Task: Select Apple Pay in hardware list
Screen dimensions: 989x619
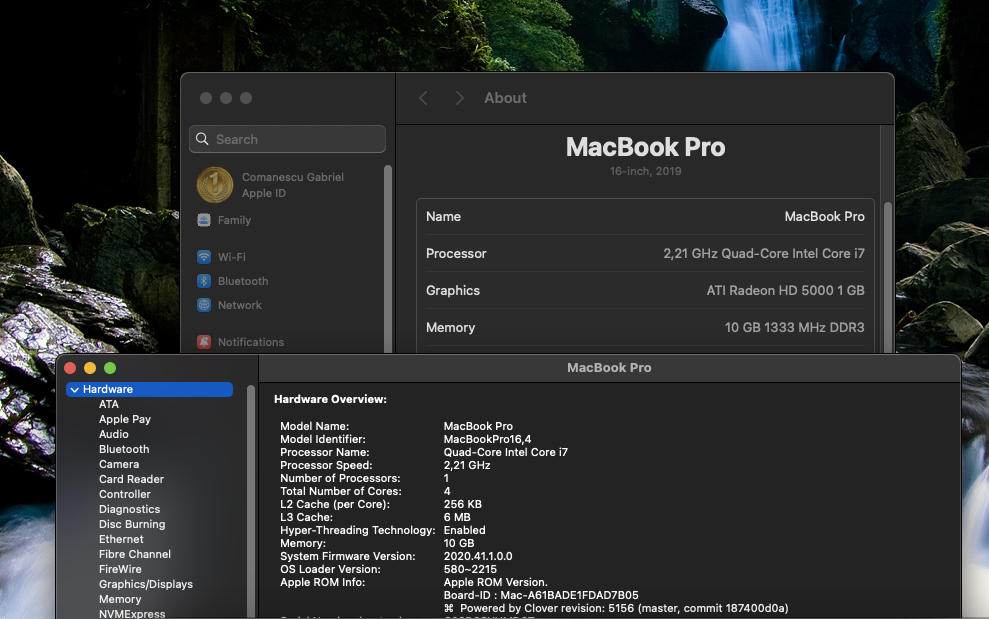Action: [x=125, y=419]
